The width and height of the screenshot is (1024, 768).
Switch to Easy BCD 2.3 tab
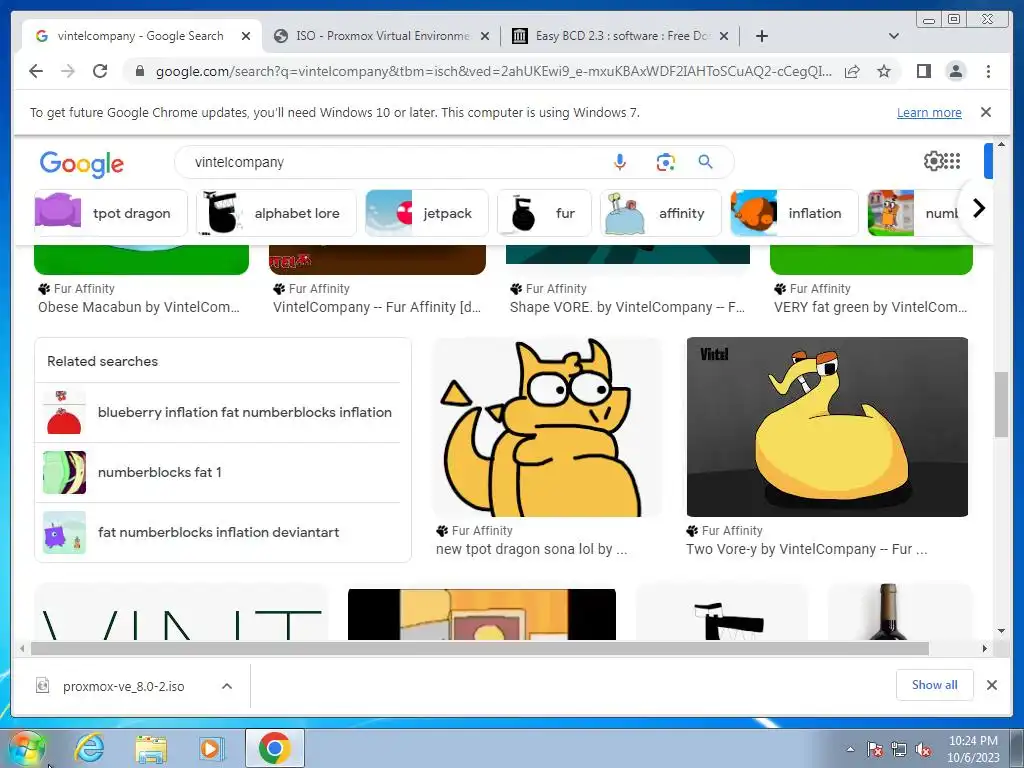(622, 36)
